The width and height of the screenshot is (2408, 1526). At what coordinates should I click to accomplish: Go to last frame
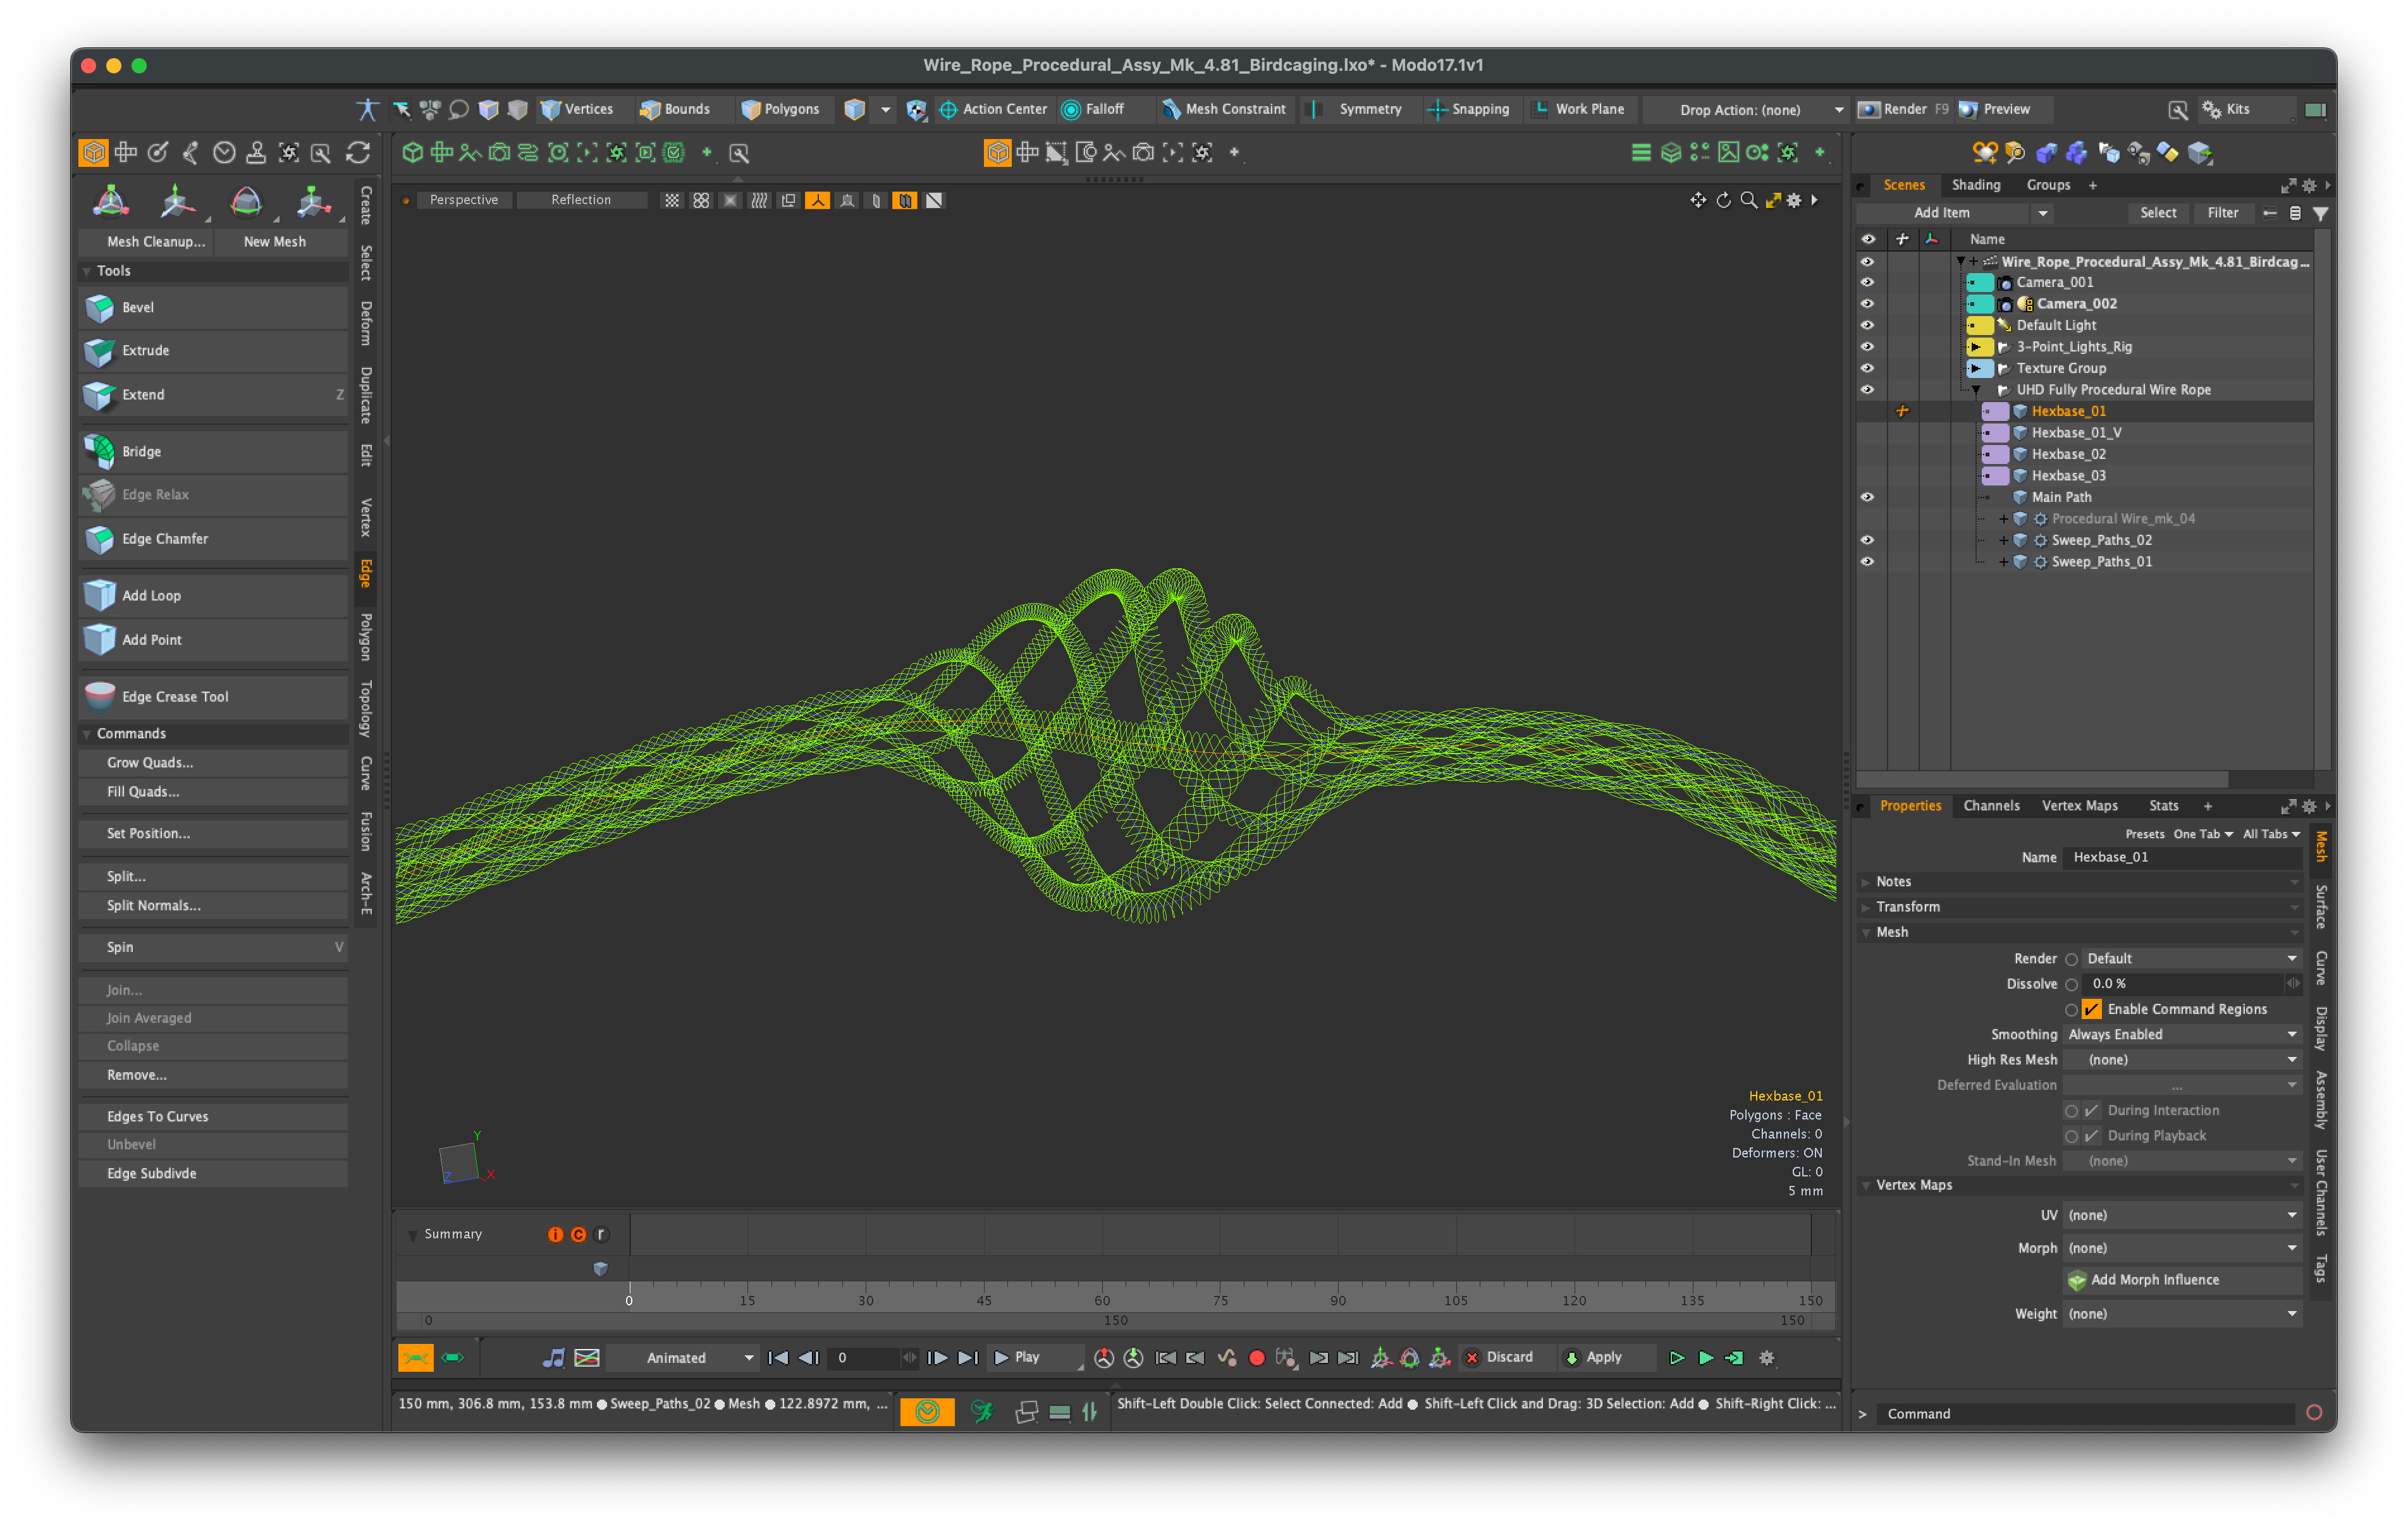[x=967, y=1358]
